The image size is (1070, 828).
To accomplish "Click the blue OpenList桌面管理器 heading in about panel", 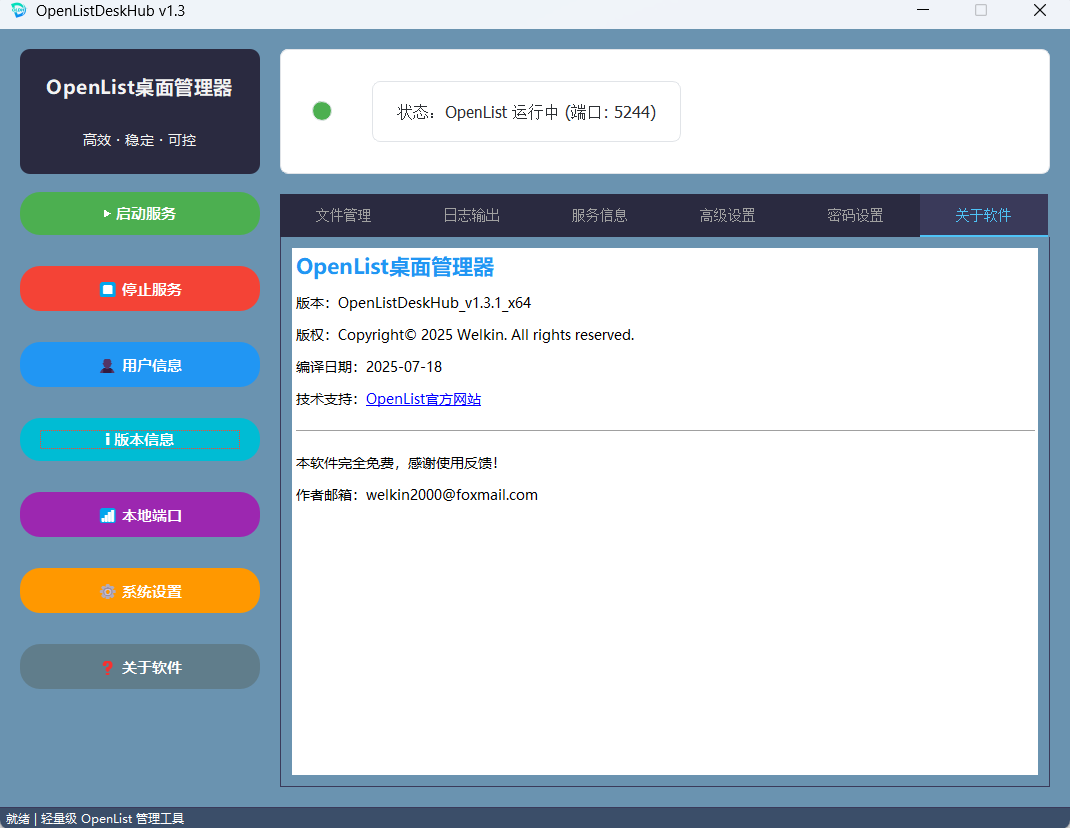I will tap(395, 267).
